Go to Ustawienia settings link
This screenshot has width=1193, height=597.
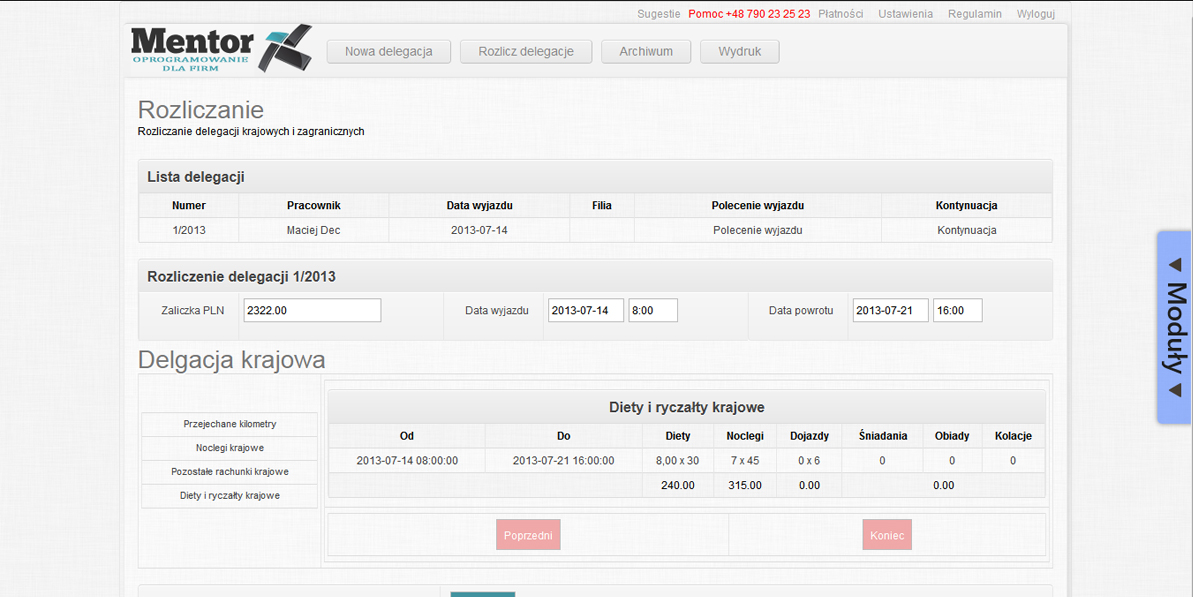[905, 14]
